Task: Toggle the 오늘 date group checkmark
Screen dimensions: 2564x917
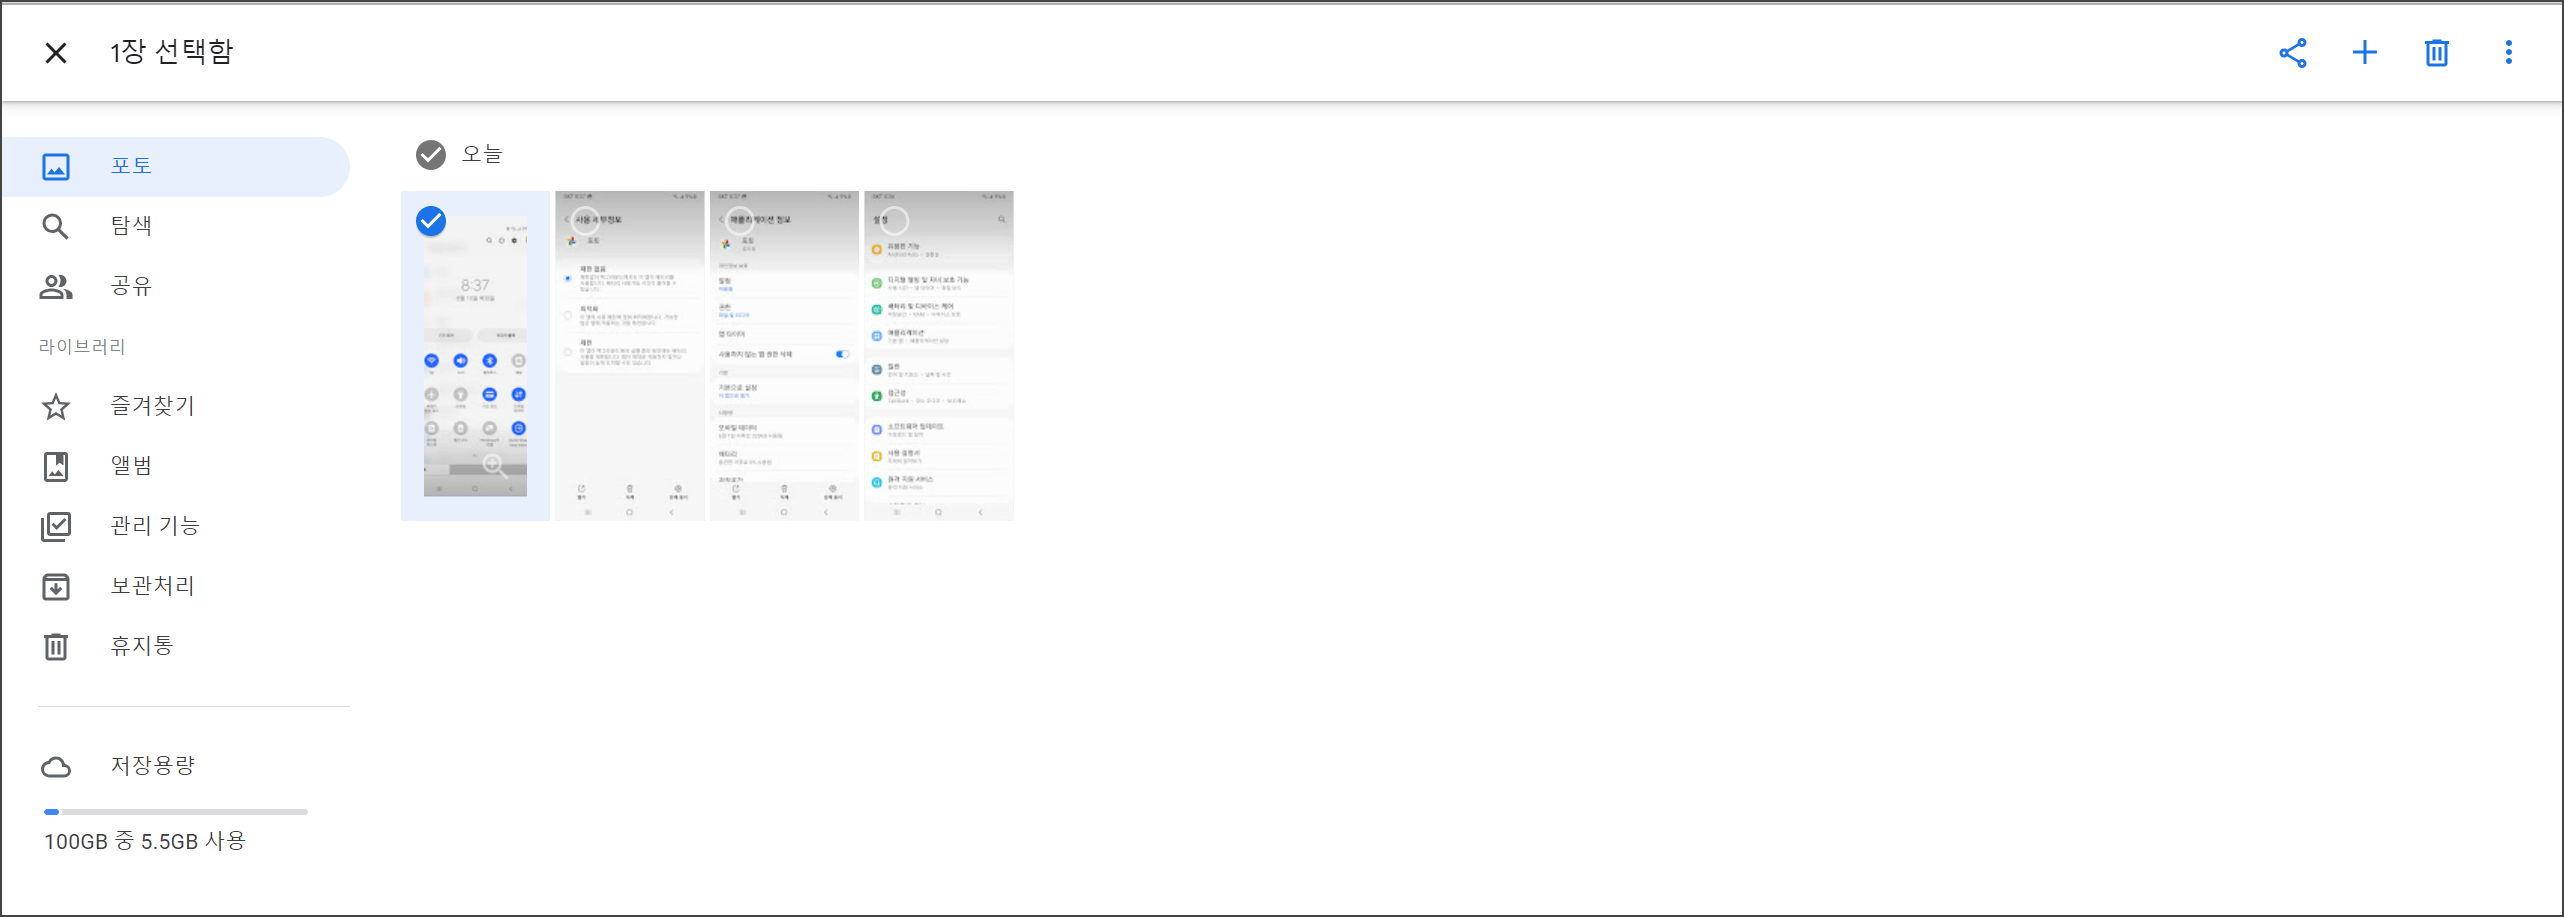Action: pyautogui.click(x=431, y=155)
